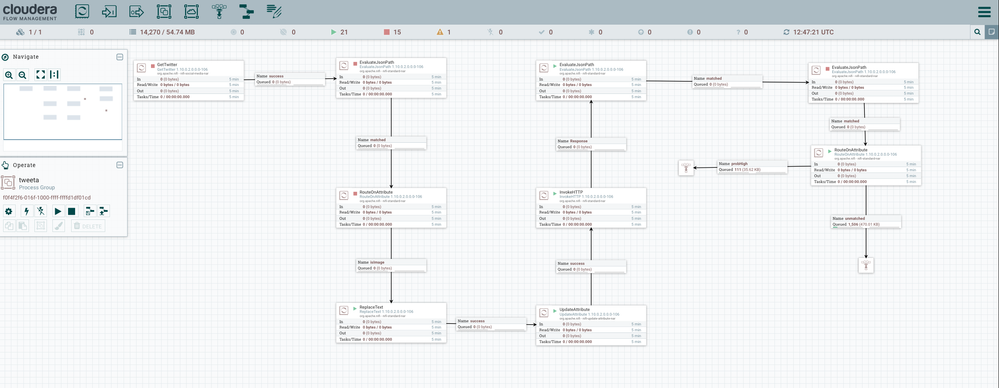Select the InvokeHTTP processor
The width and height of the screenshot is (999, 388).
(591, 208)
